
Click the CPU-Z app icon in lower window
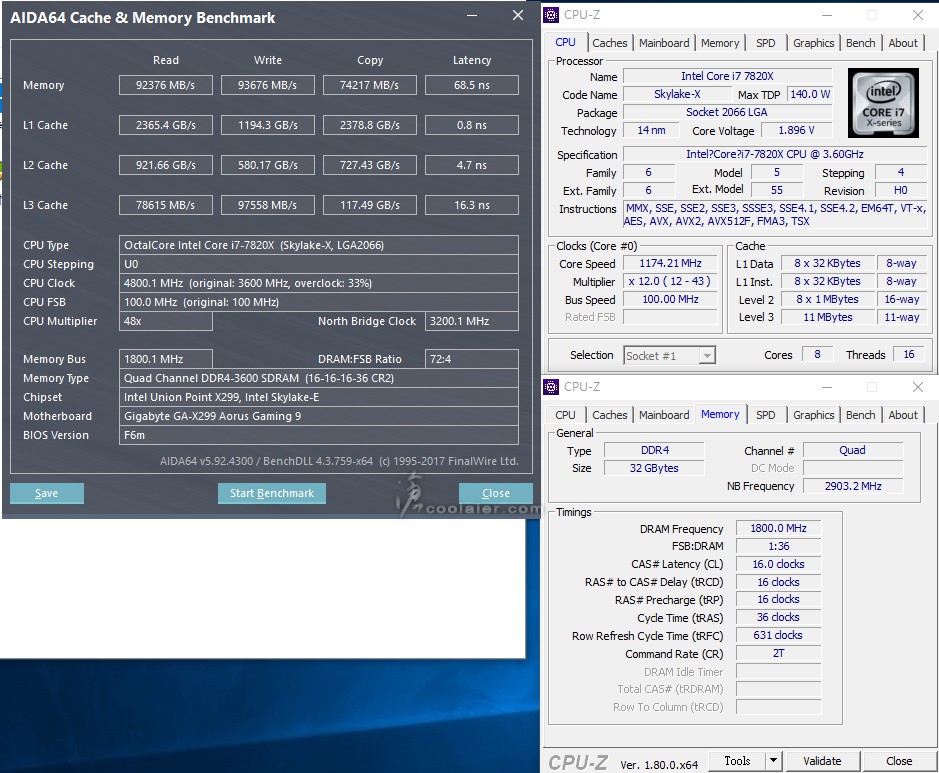[x=551, y=387]
